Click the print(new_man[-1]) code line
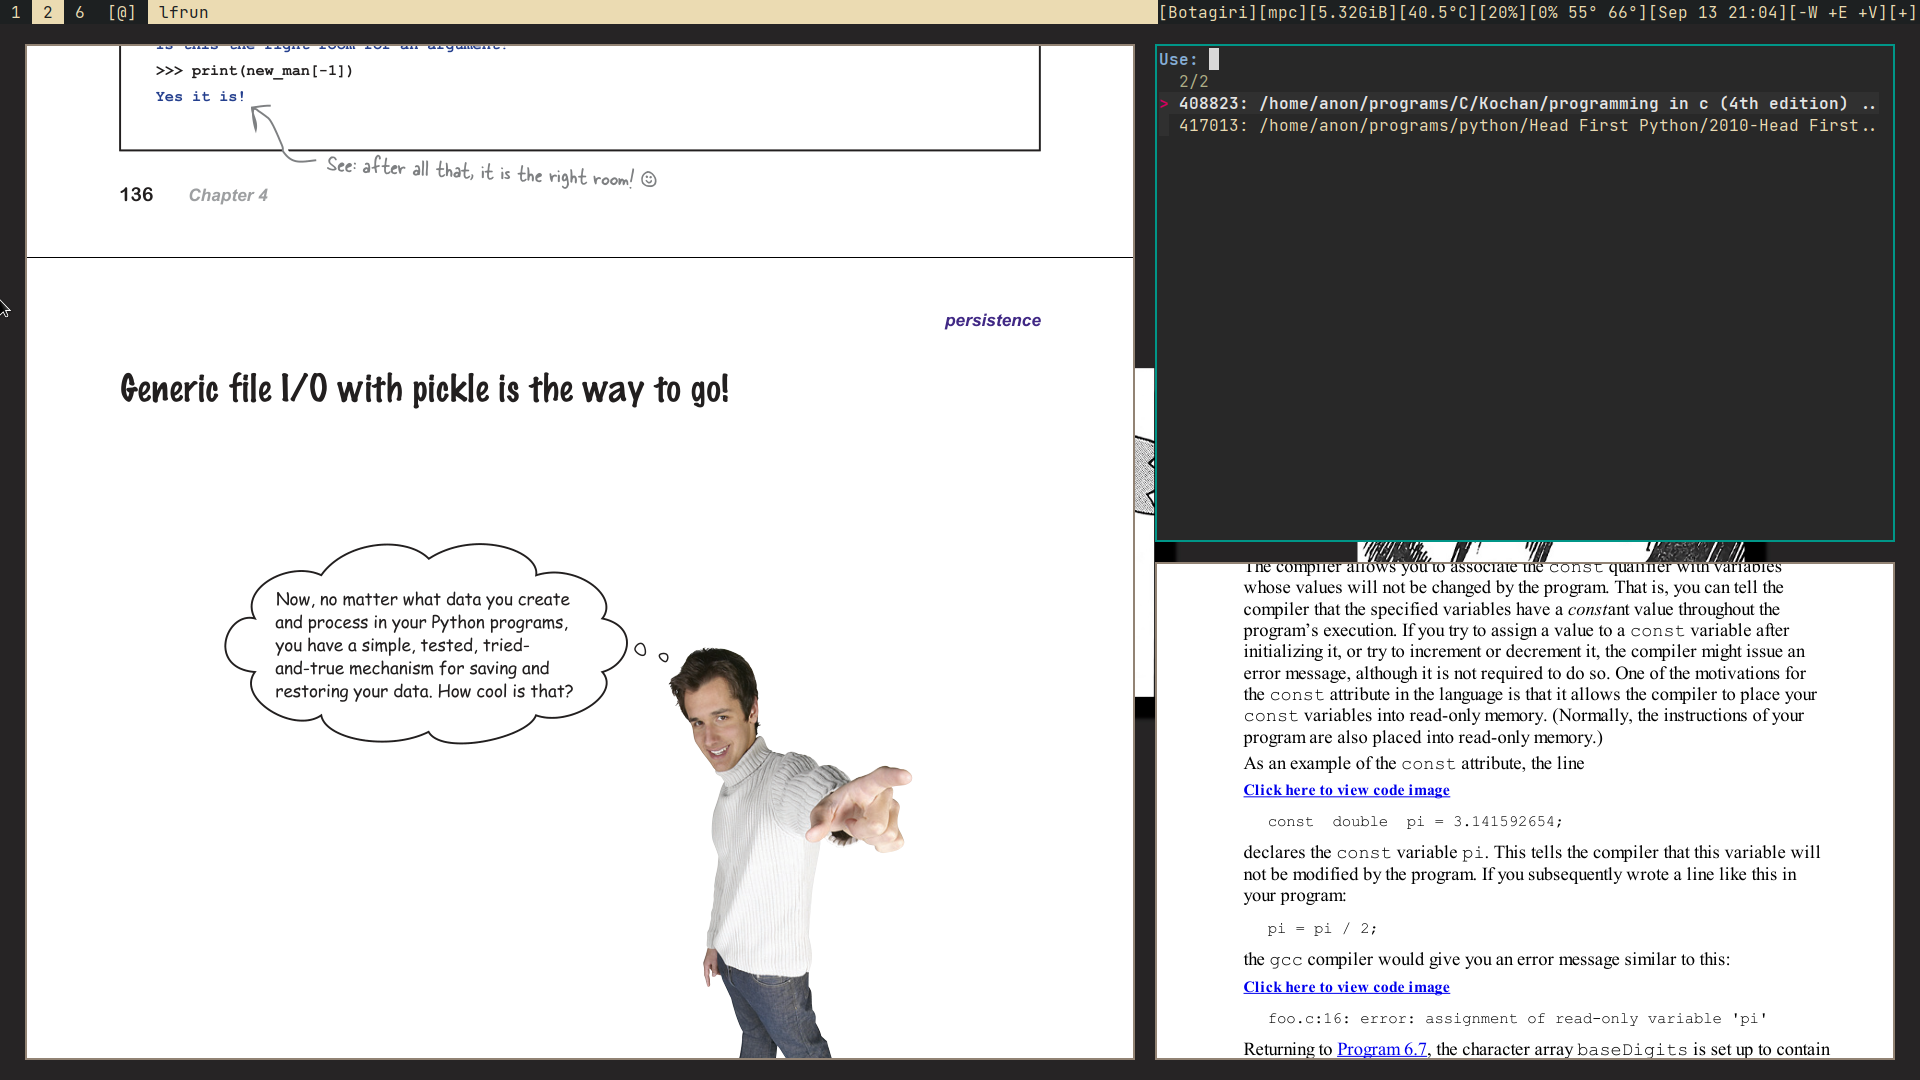1920x1080 pixels. (x=254, y=70)
